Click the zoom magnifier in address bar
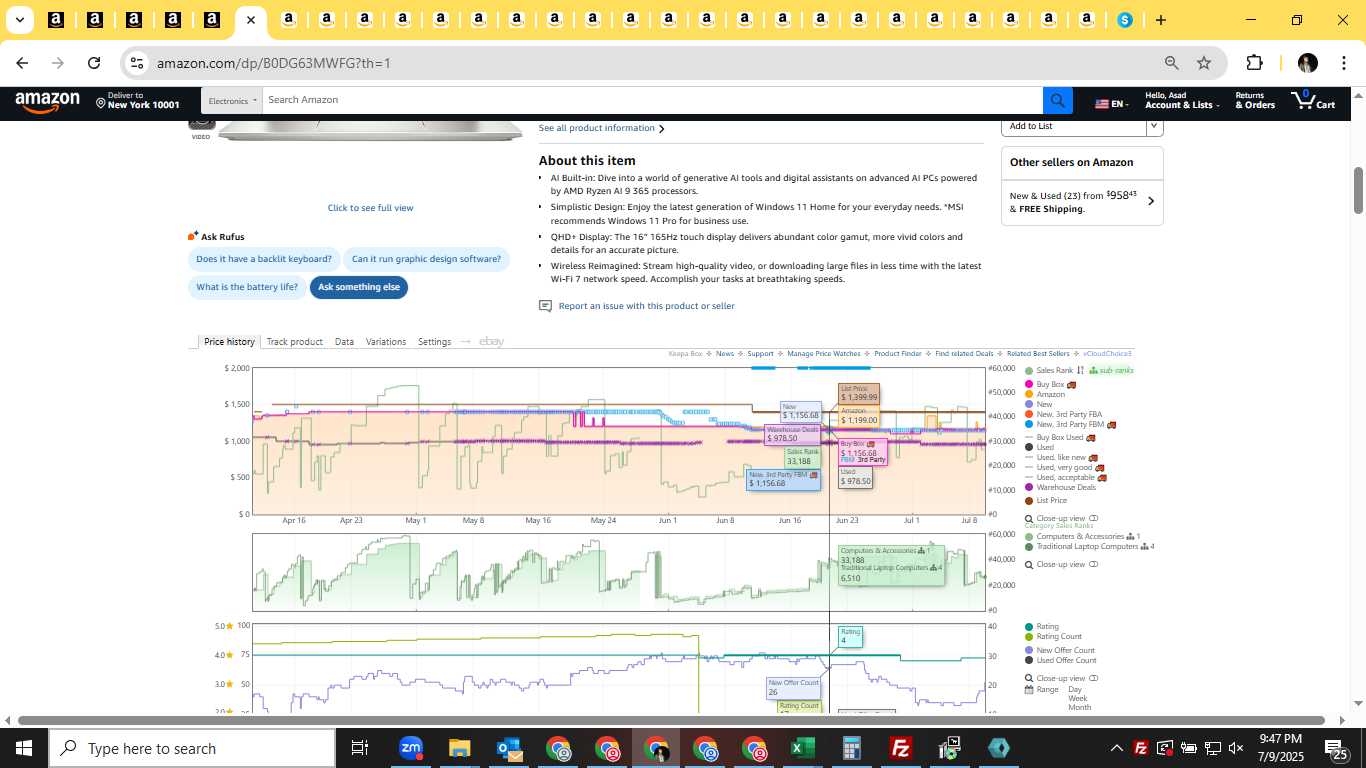The width and height of the screenshot is (1366, 768). 1171,63
